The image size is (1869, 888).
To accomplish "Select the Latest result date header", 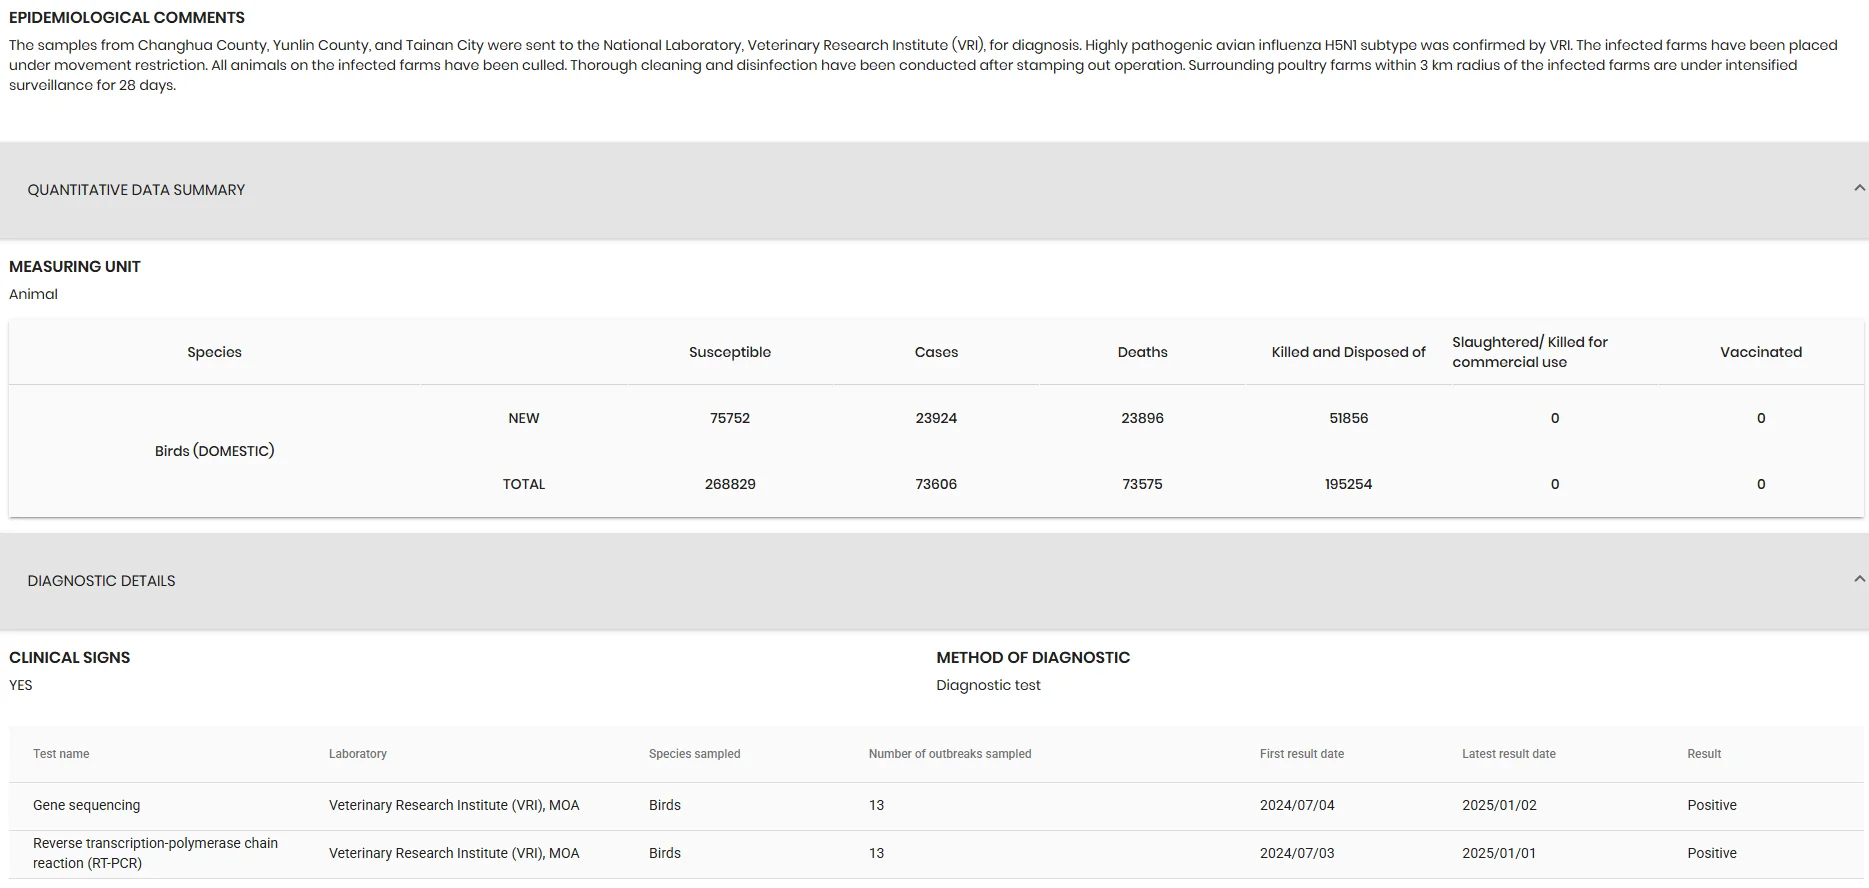I will point(1509,754).
